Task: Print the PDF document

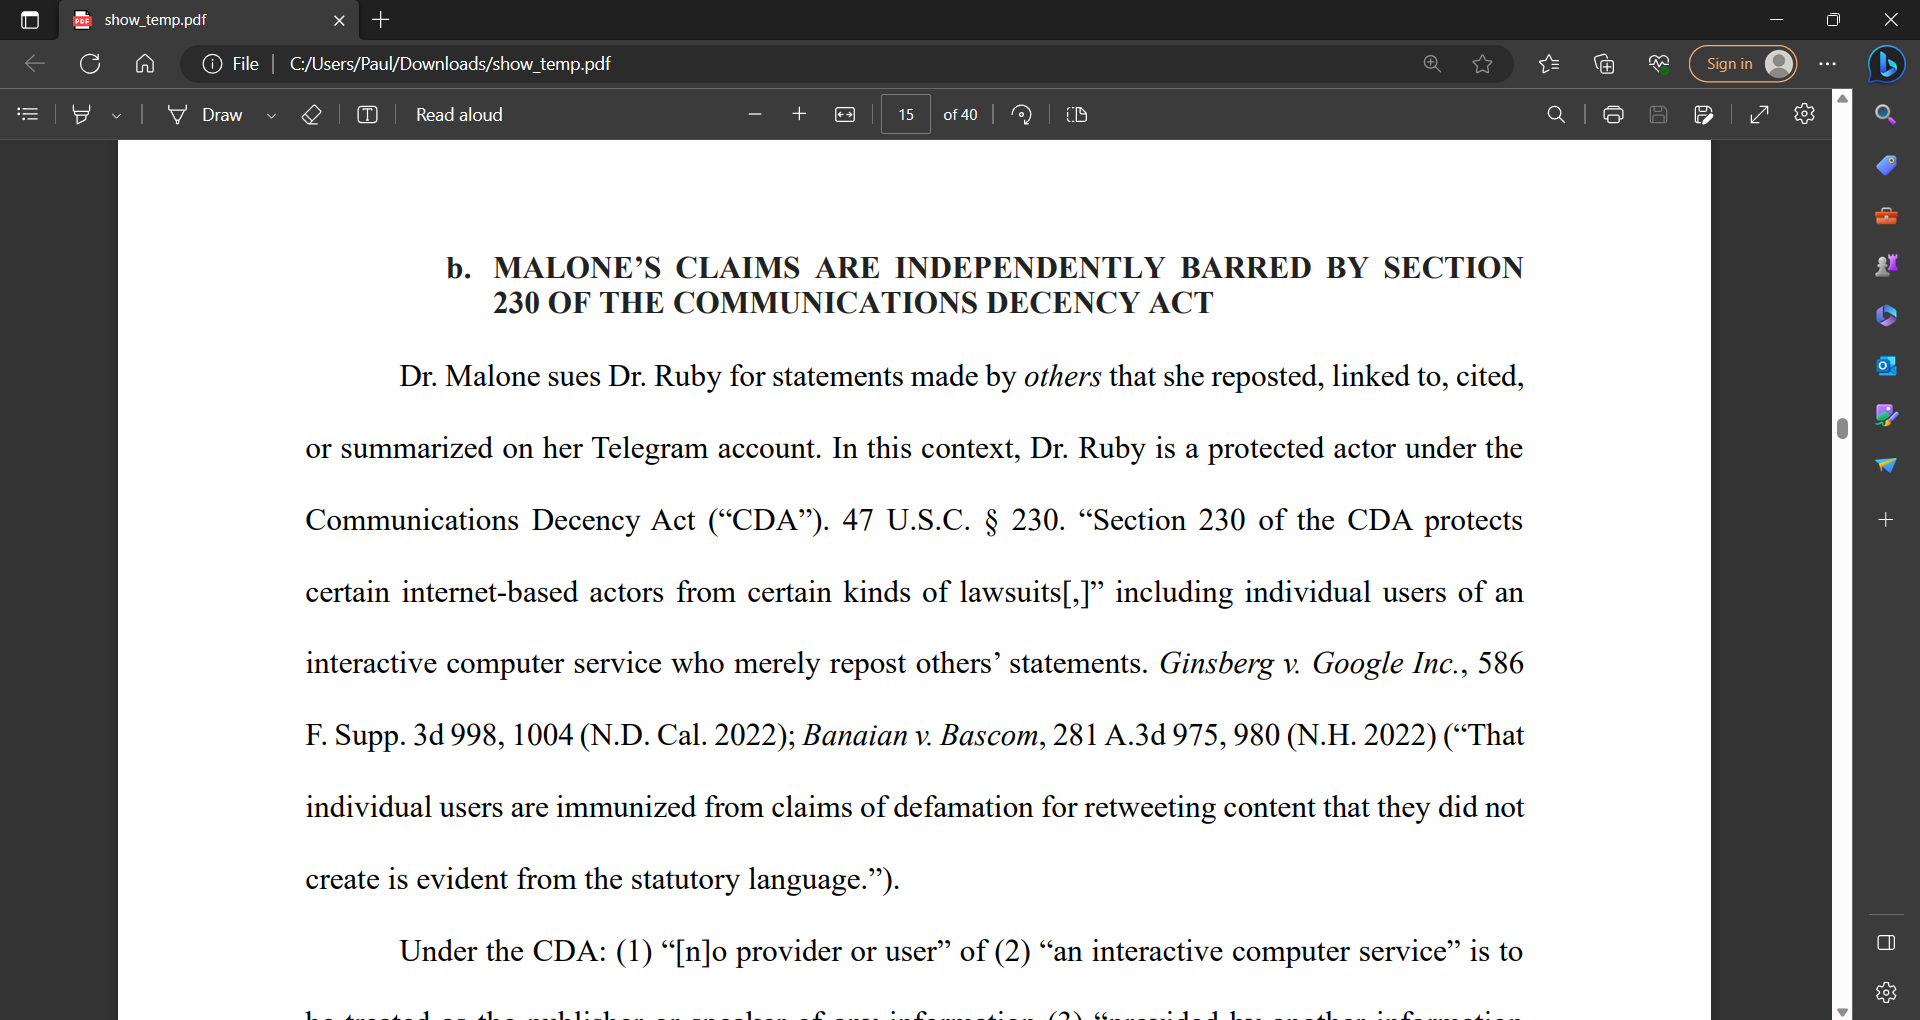Action: 1613,114
